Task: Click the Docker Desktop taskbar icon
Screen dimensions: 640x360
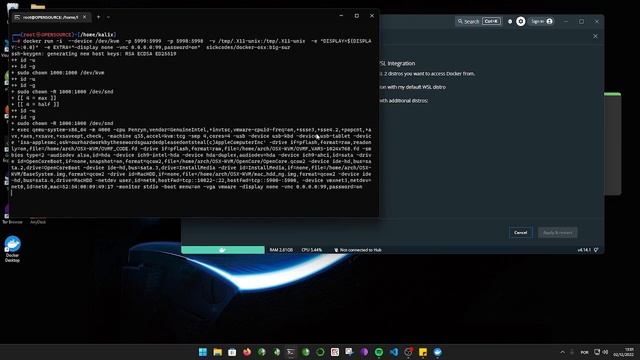Action: click(438, 352)
